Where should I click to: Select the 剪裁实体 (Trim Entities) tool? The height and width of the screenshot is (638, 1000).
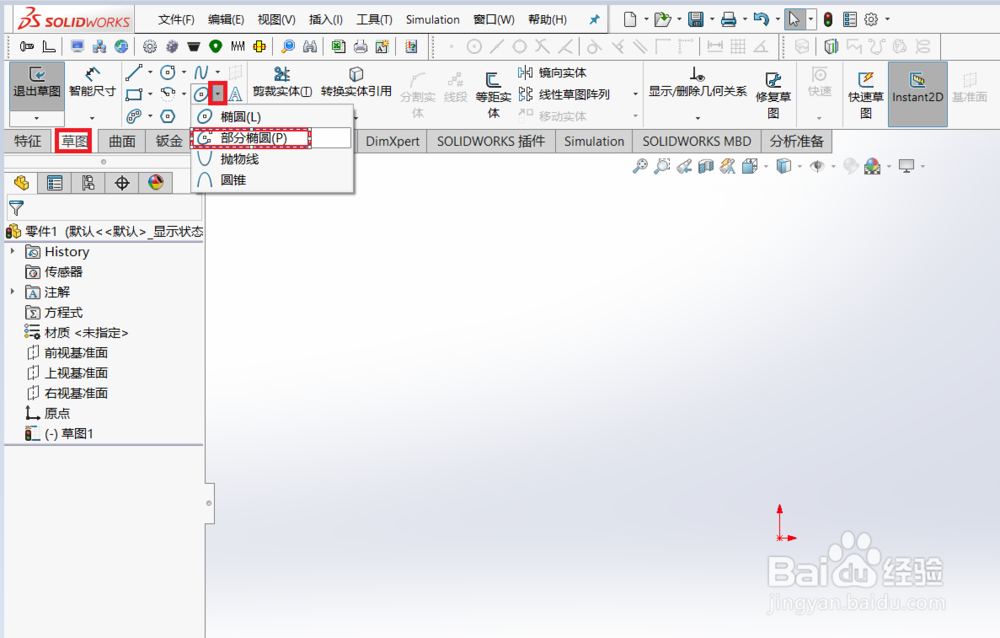pyautogui.click(x=281, y=80)
